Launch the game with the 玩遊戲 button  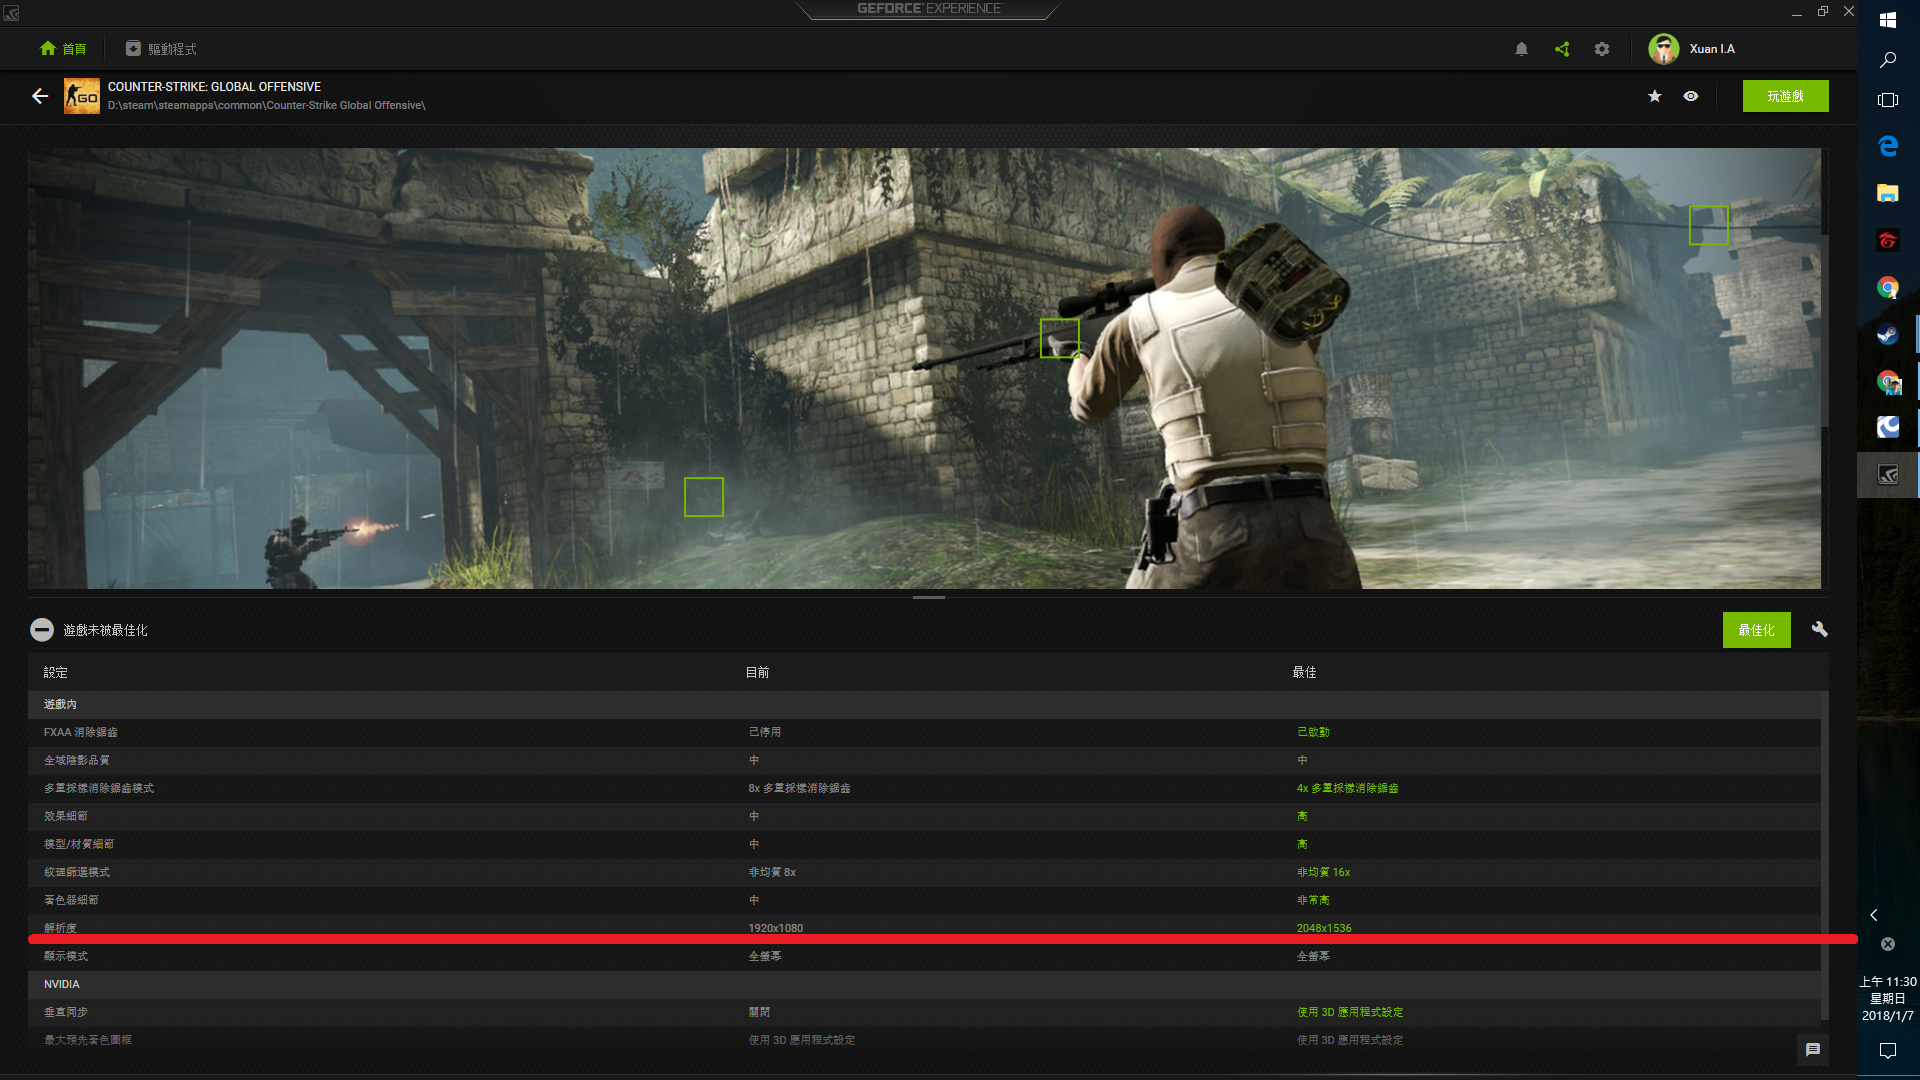click(1785, 96)
